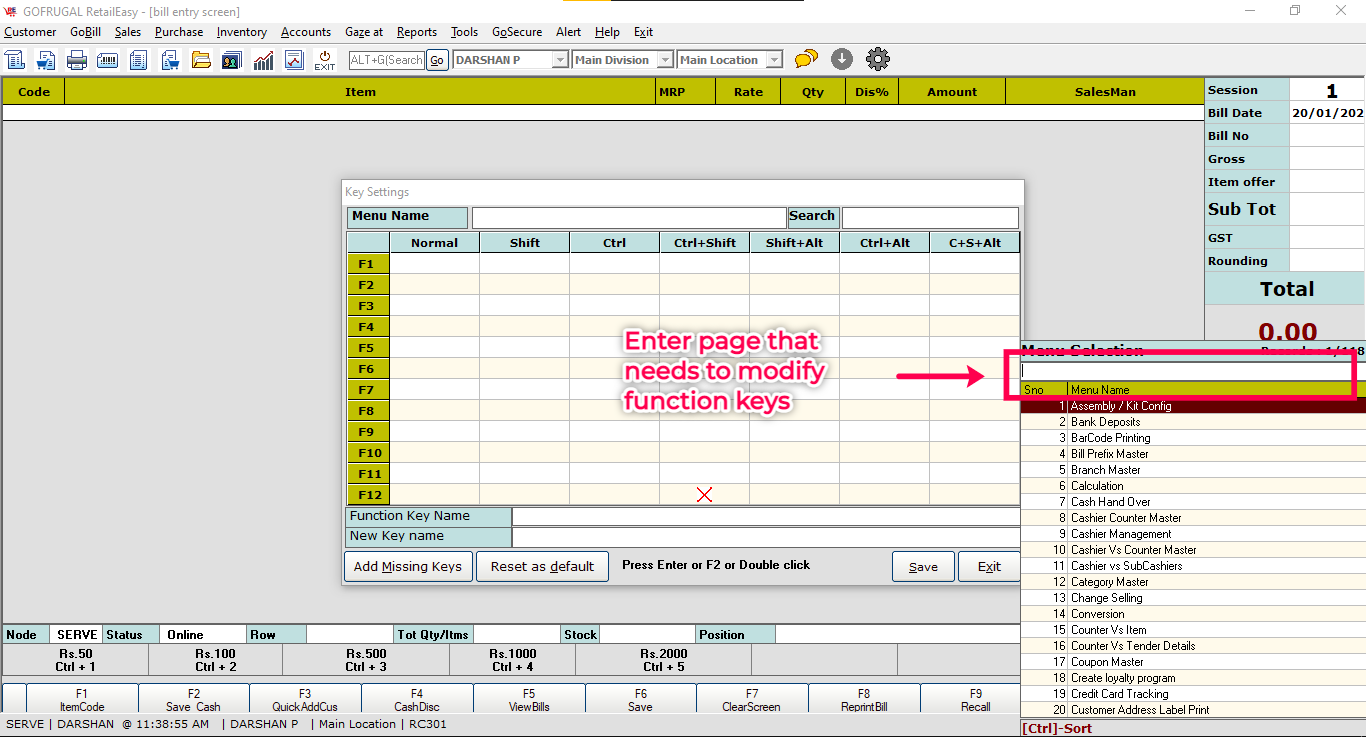Click the Ctrl+Shift column header in the key grid
Viewport: 1366px width, 737px height.
[x=704, y=243]
